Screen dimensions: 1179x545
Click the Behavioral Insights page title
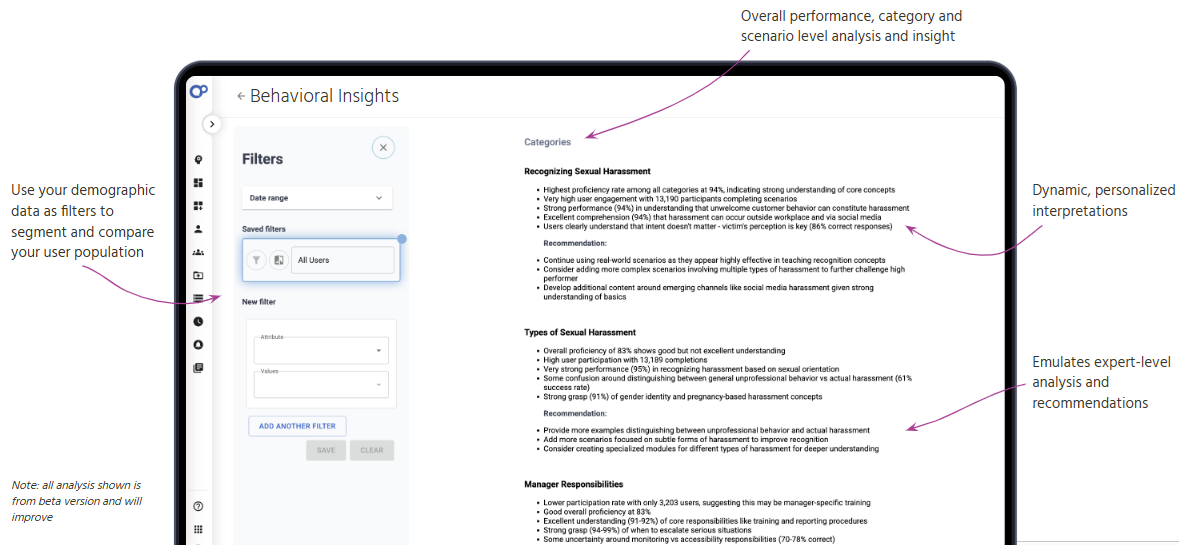coord(324,96)
